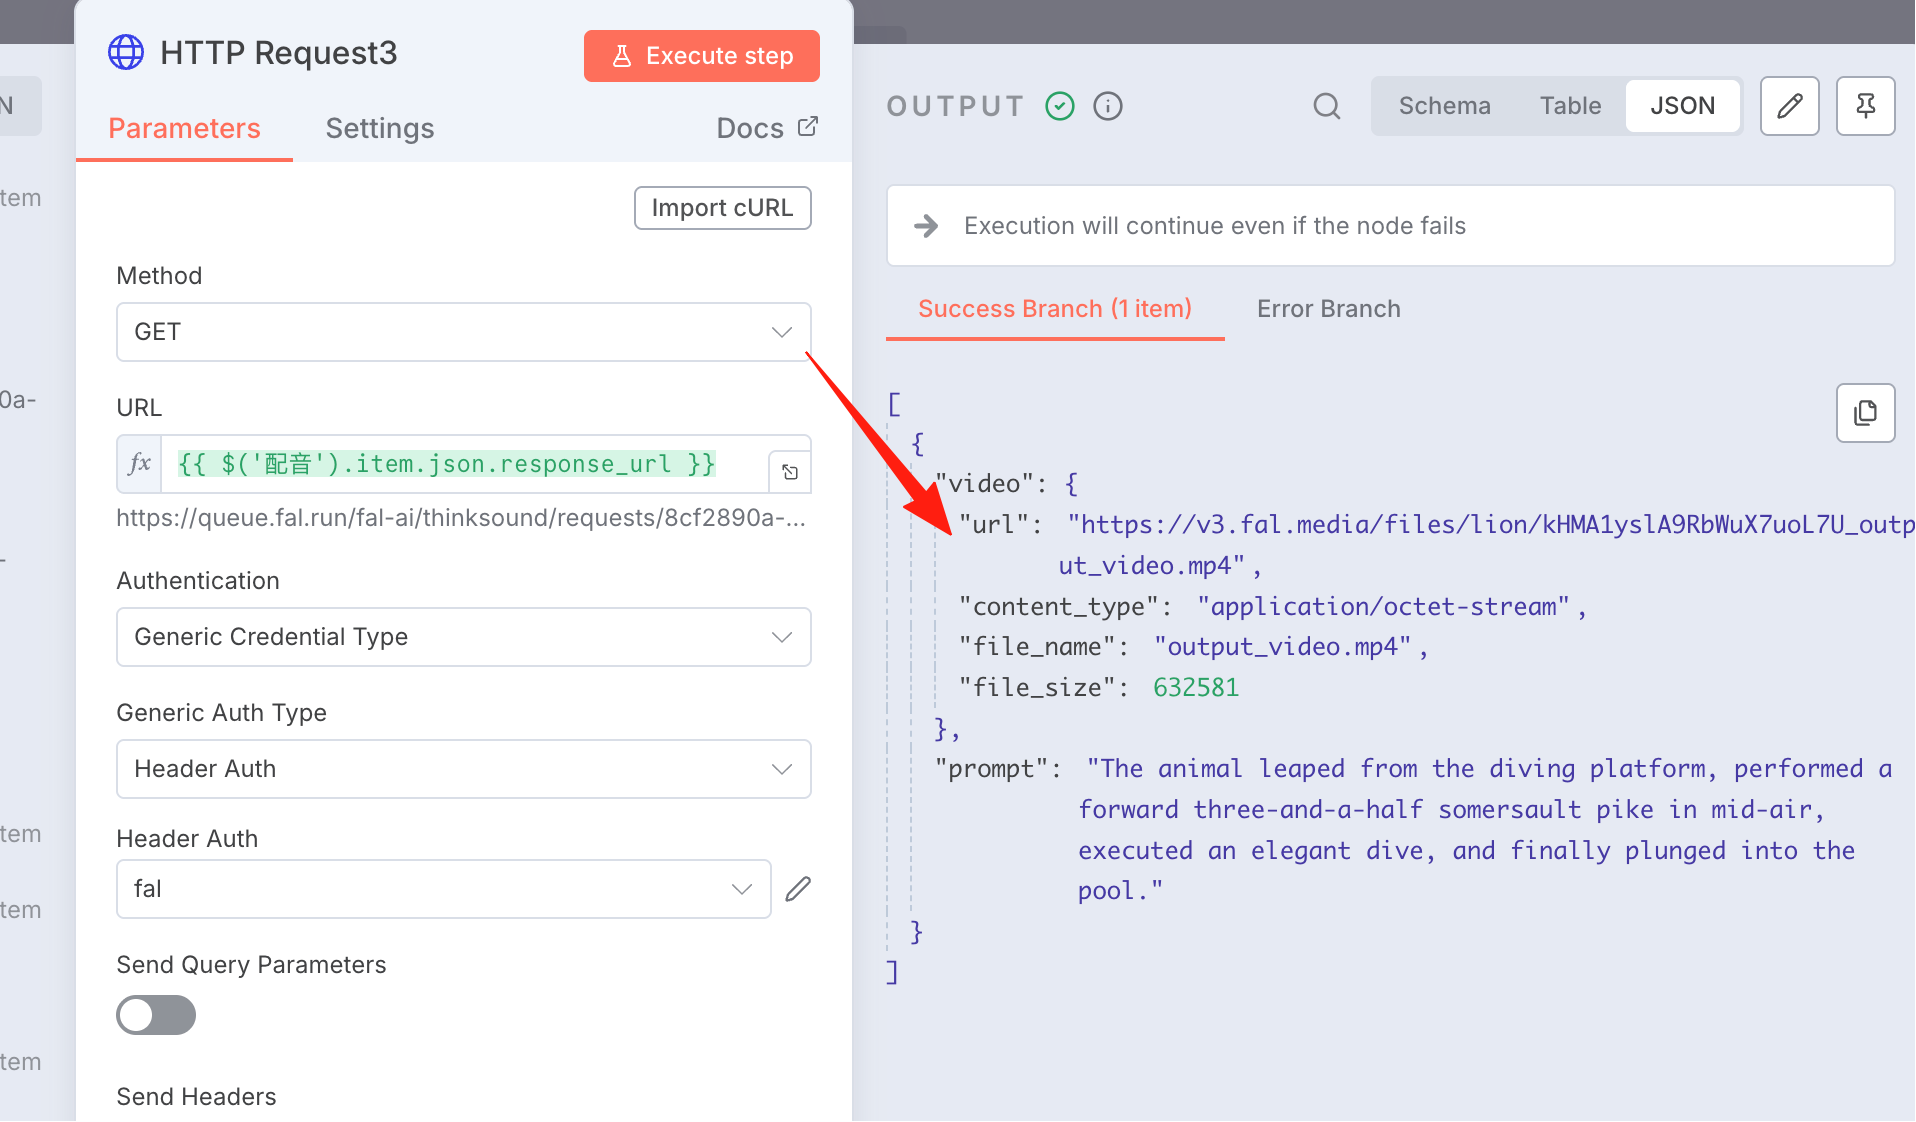Toggle the Send Query Parameters switch
Viewport: 1916px width, 1122px height.
tap(156, 1015)
